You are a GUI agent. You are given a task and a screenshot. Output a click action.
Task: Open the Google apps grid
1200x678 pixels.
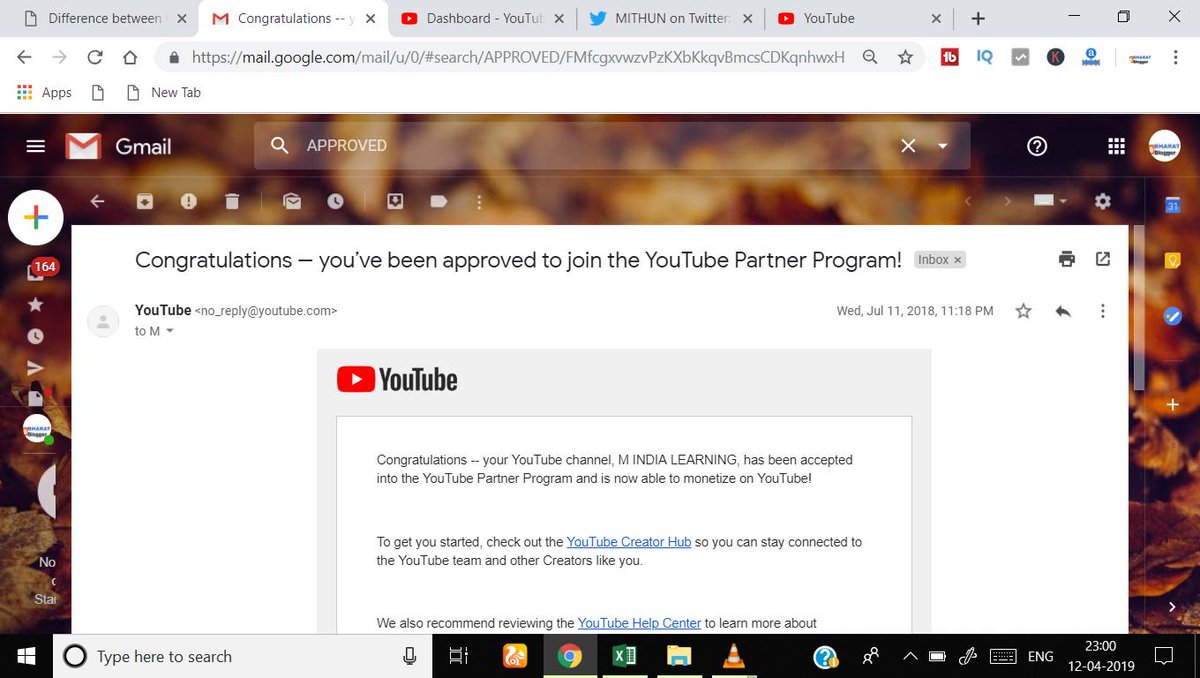pos(1117,146)
